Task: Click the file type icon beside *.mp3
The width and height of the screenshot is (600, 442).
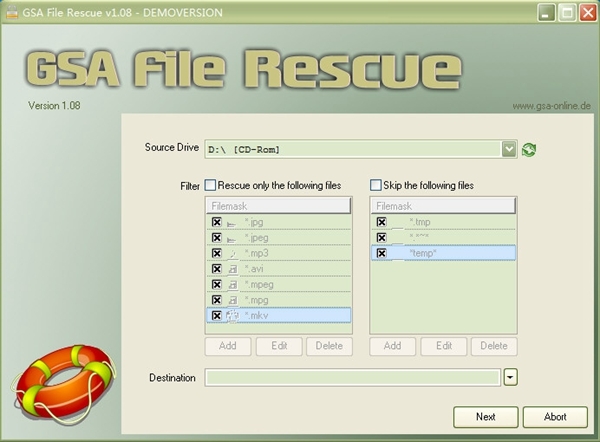Action: point(232,254)
